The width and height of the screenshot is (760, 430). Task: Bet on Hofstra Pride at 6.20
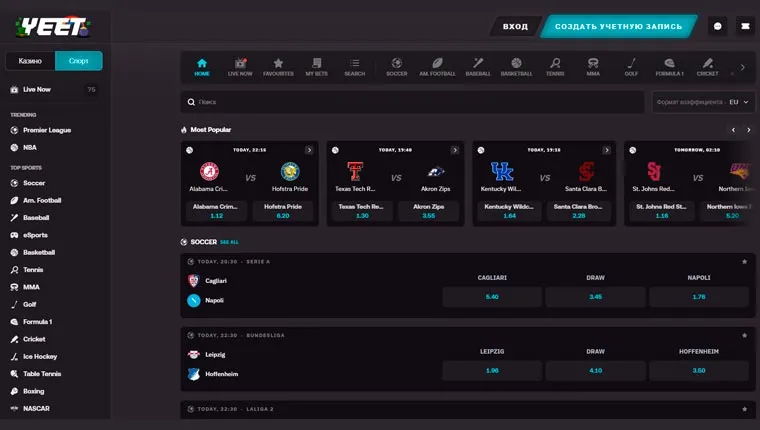pos(283,211)
